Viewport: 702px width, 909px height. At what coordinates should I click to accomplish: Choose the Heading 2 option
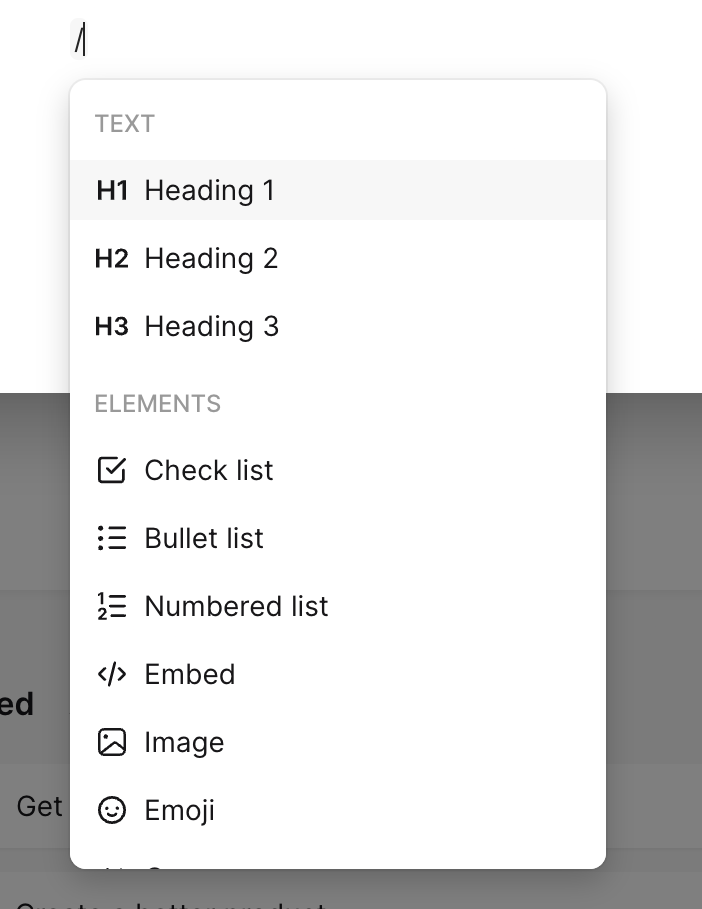tap(210, 258)
